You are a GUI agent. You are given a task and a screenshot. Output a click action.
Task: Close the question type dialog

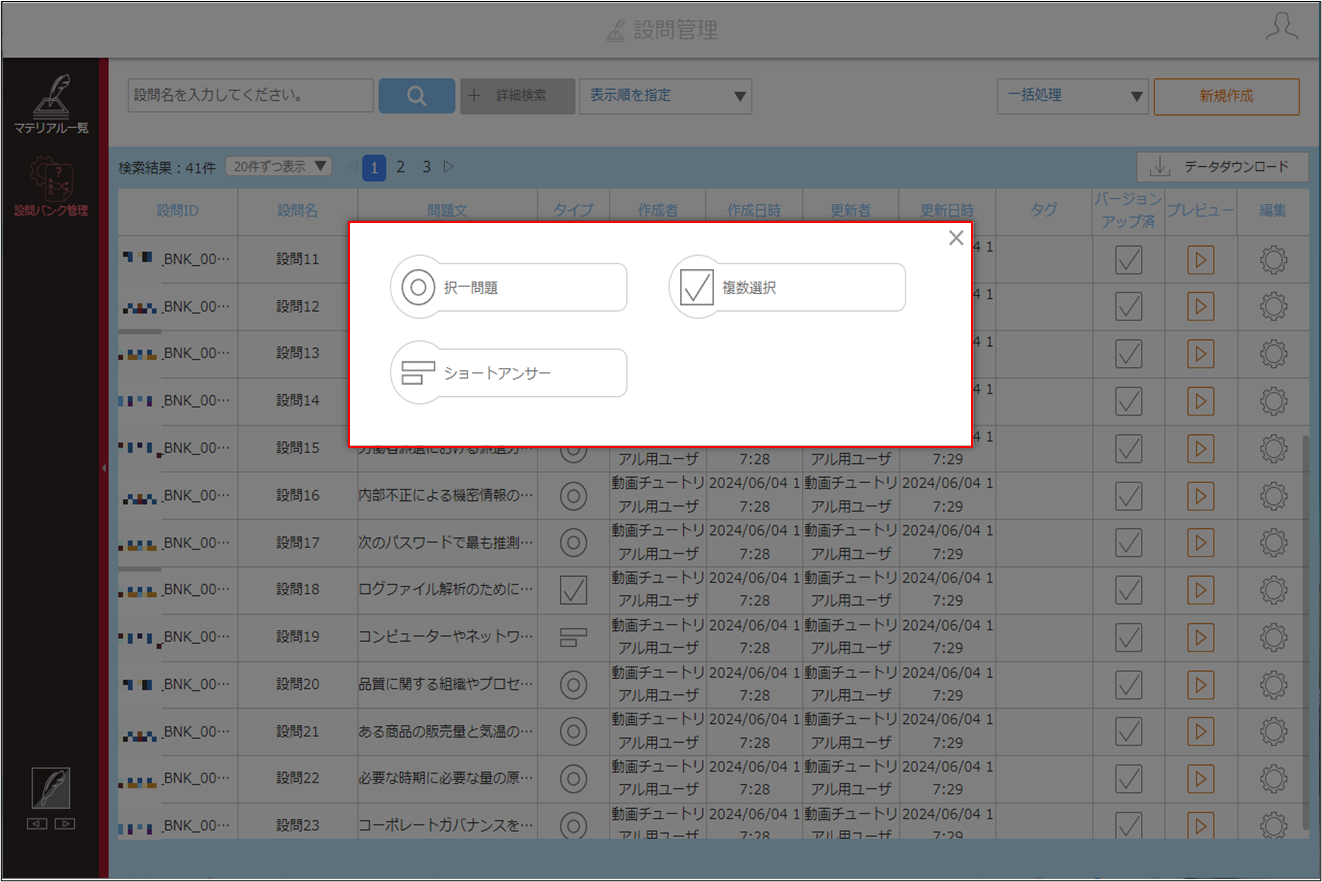point(956,238)
